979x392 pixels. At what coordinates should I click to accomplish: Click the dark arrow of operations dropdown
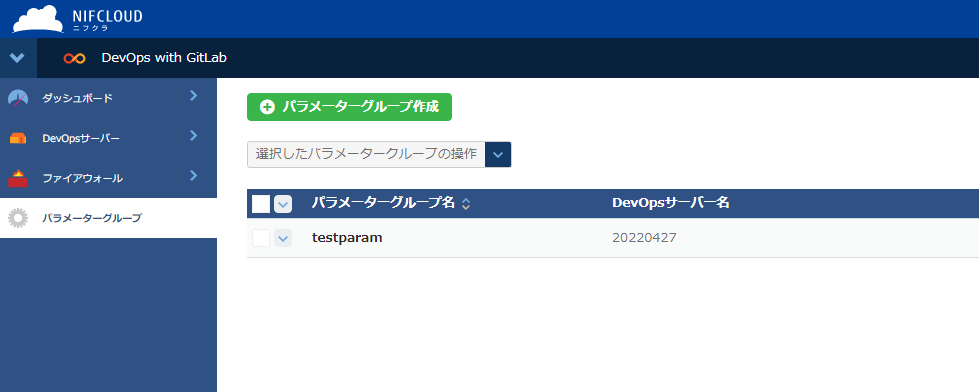[498, 155]
